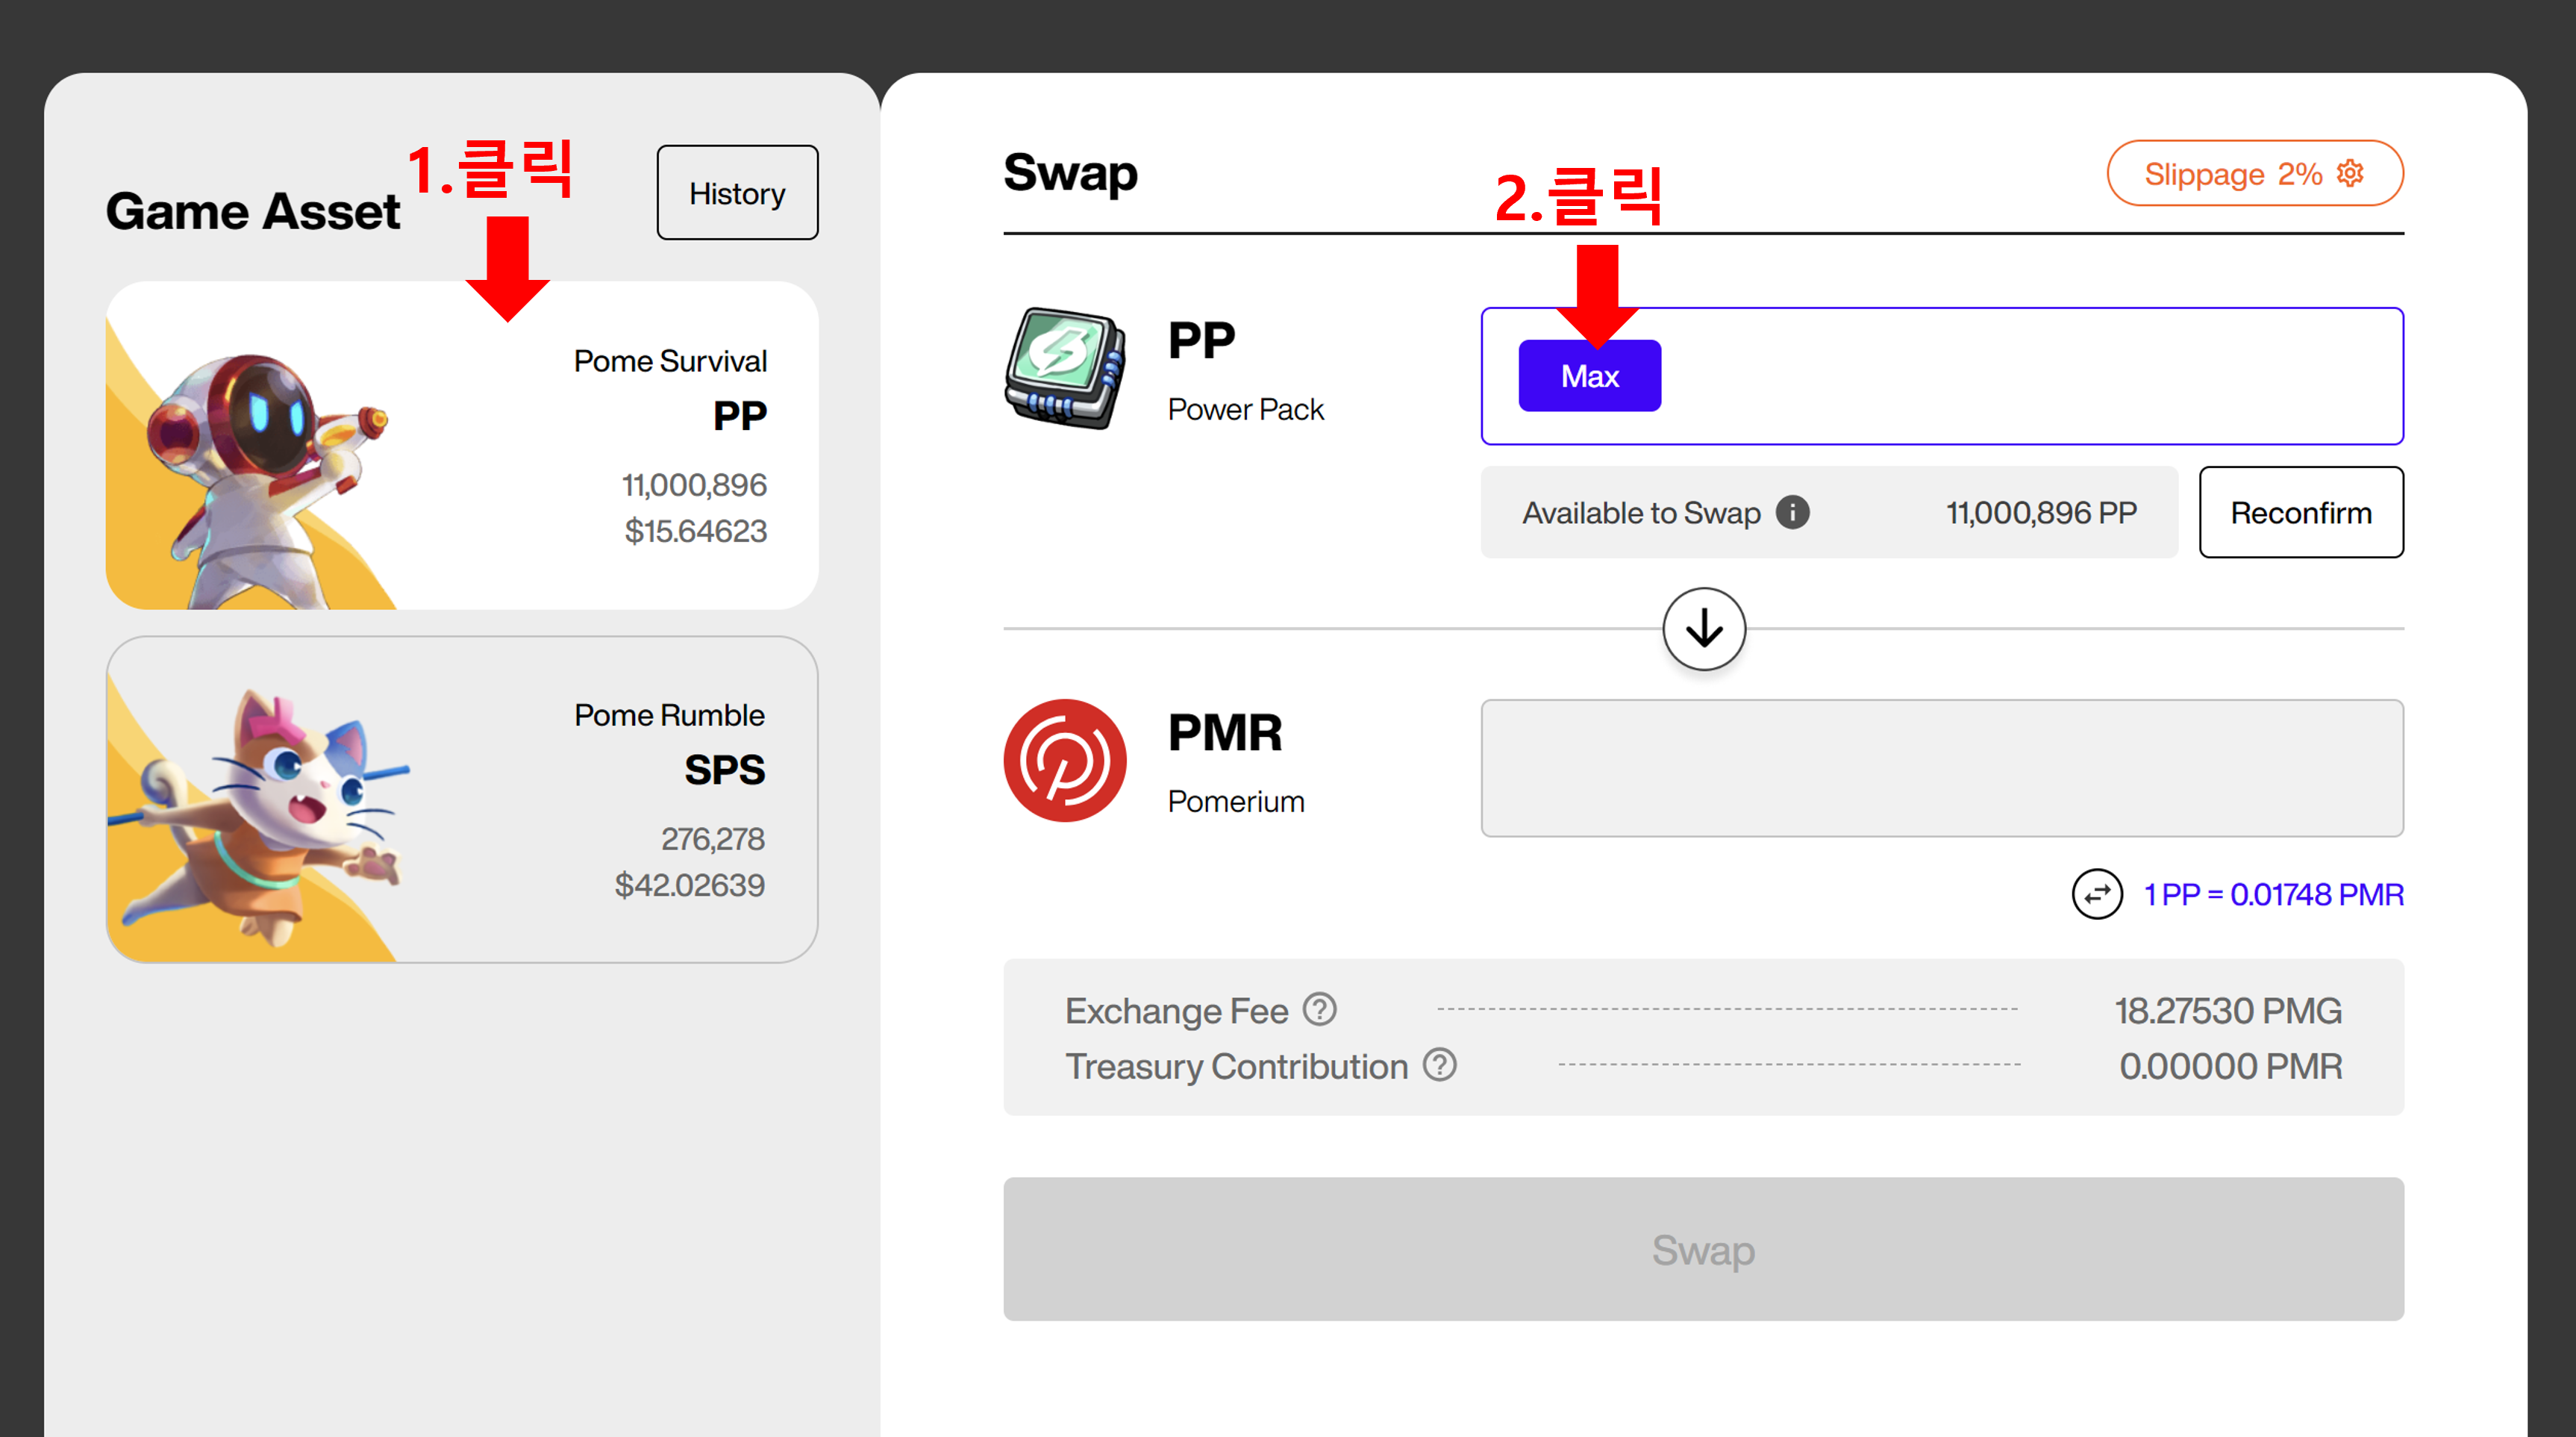2576x1437 pixels.
Task: Click the info icon beside Available to Swap
Action: pos(1792,512)
